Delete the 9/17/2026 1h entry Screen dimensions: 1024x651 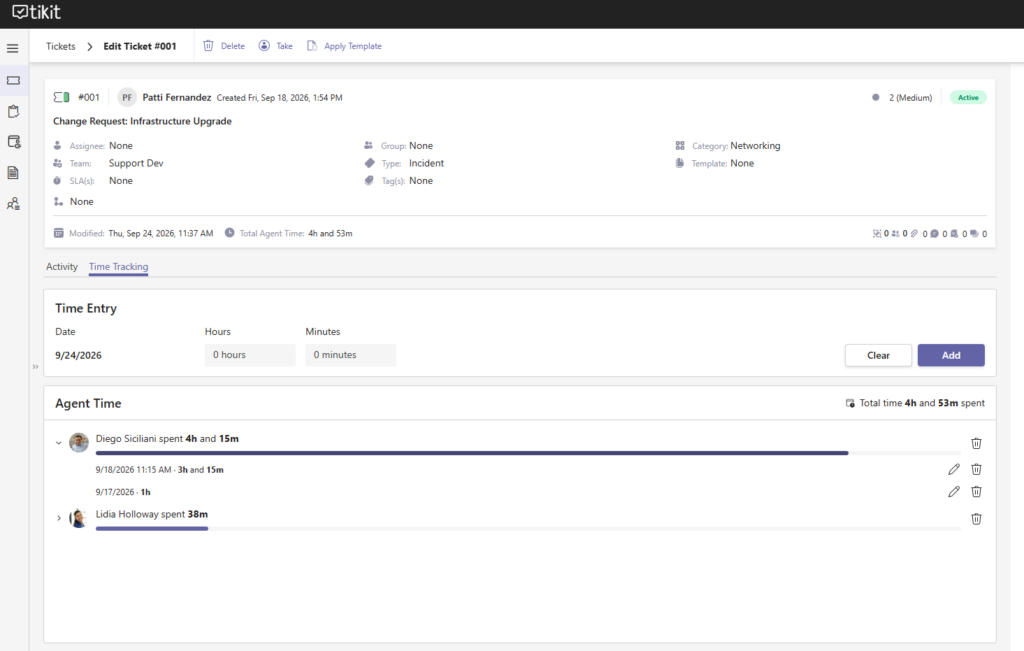click(976, 492)
